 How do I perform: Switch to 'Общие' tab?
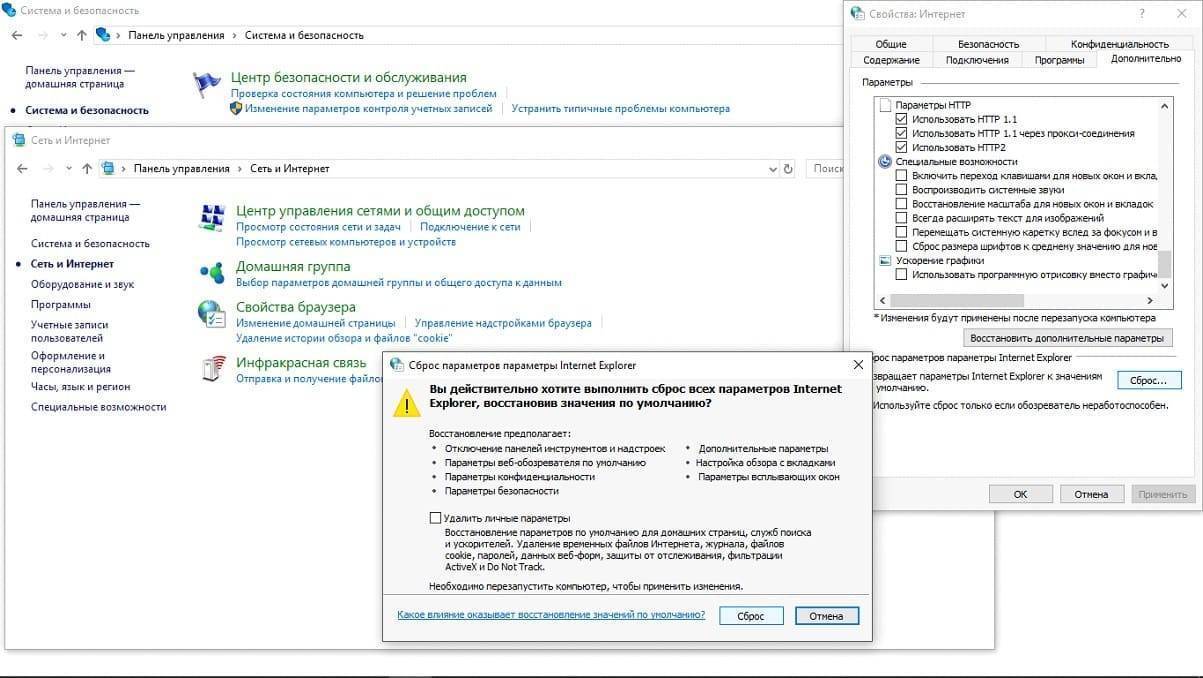[x=890, y=44]
